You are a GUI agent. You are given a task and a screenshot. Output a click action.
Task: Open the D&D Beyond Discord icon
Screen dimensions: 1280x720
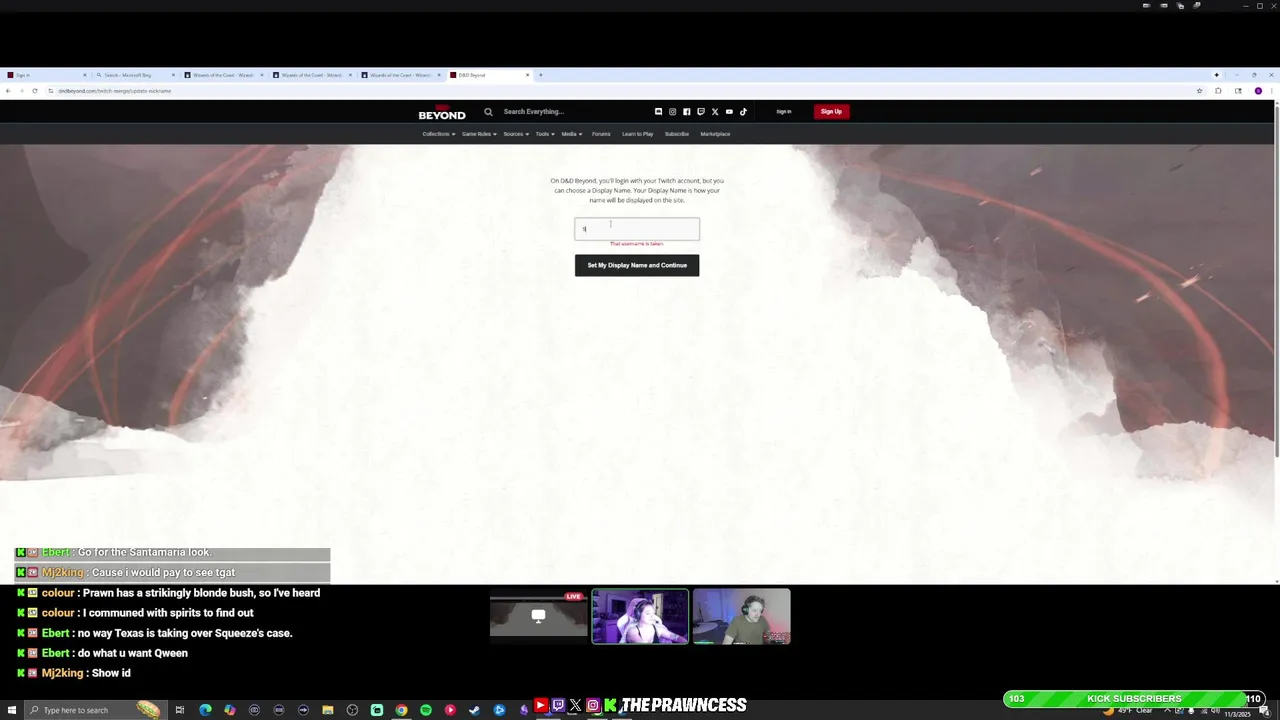coord(658,112)
